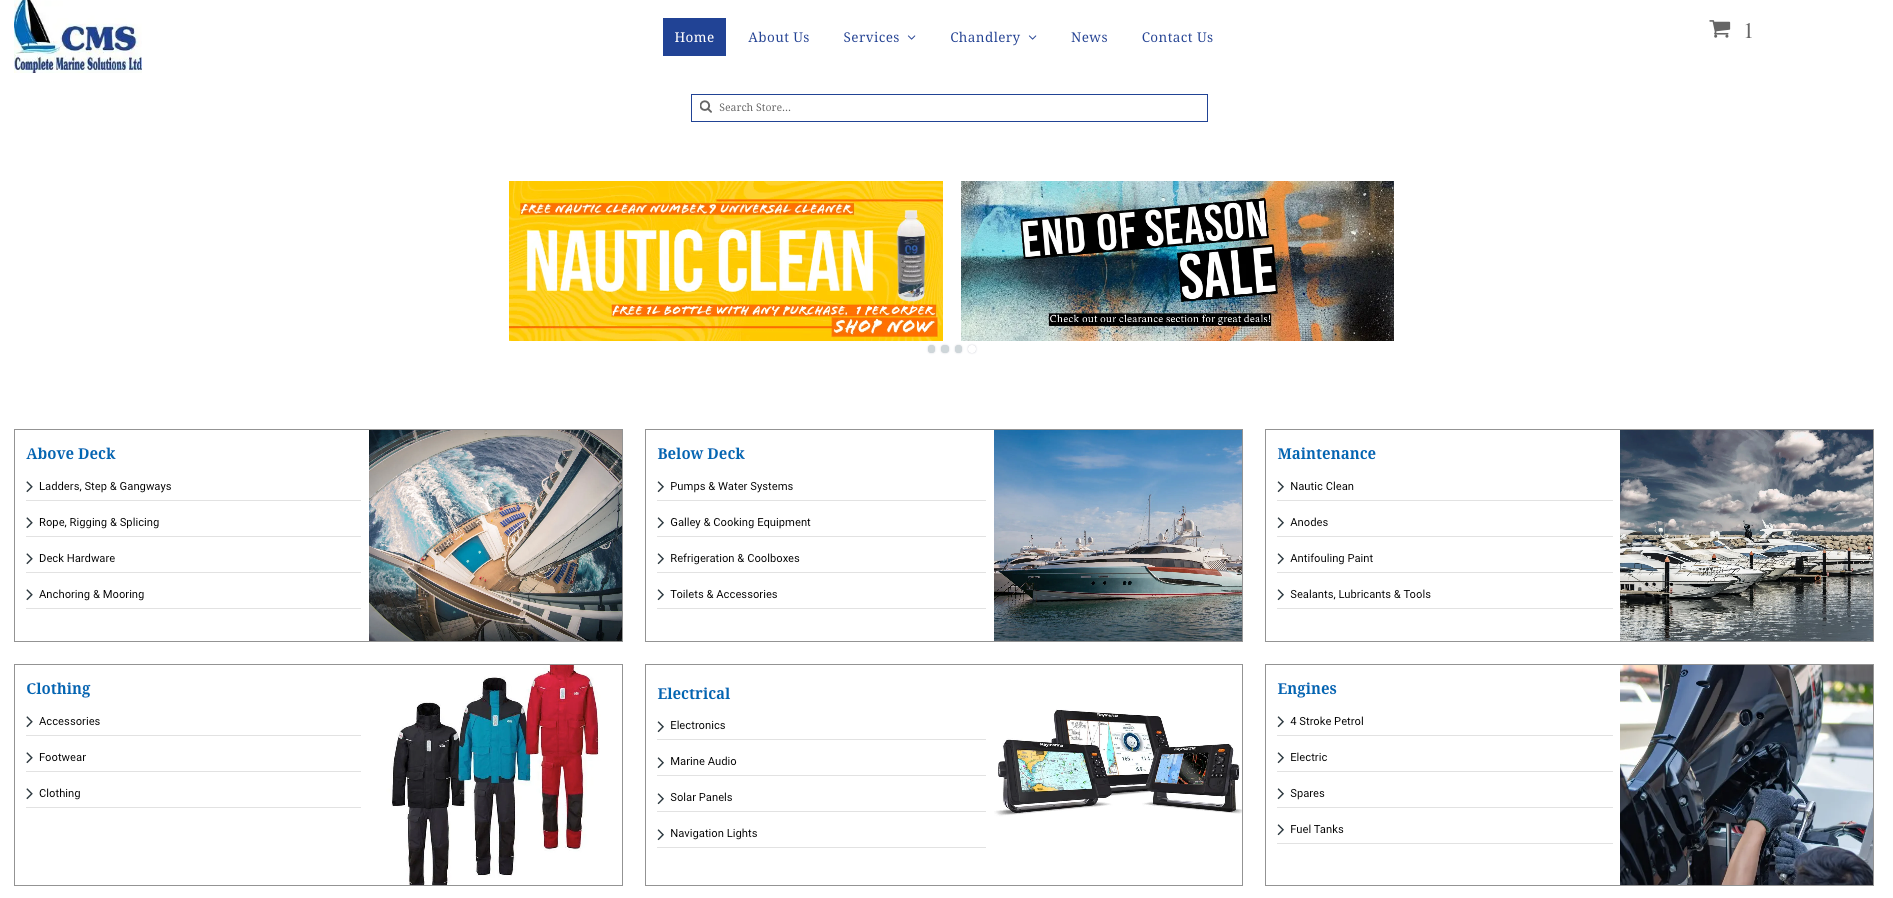This screenshot has height=898, width=1893.
Task: Select the fourth carousel indicator dot
Action: 971,349
